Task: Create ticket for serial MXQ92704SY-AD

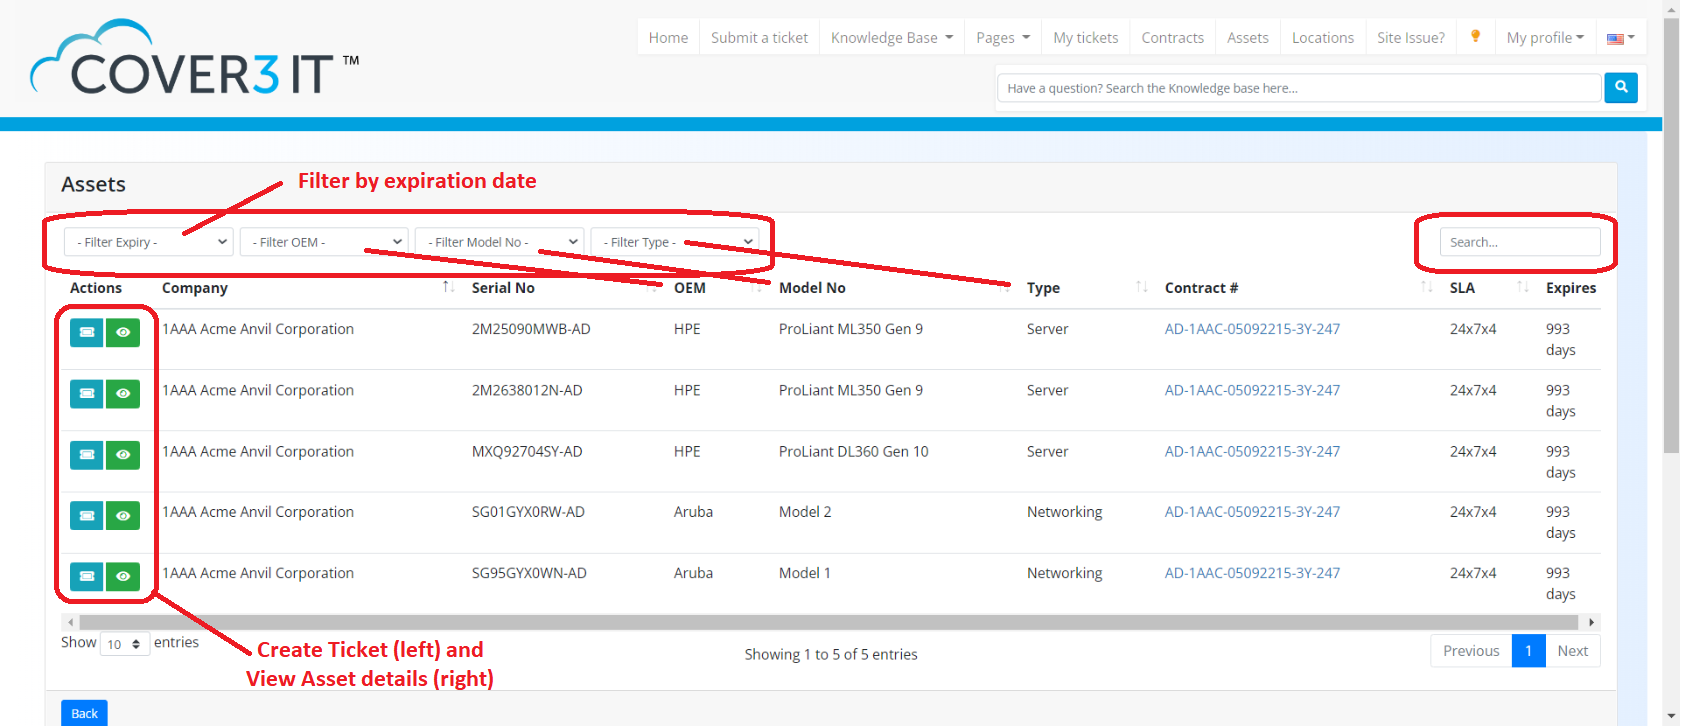Action: coord(87,455)
